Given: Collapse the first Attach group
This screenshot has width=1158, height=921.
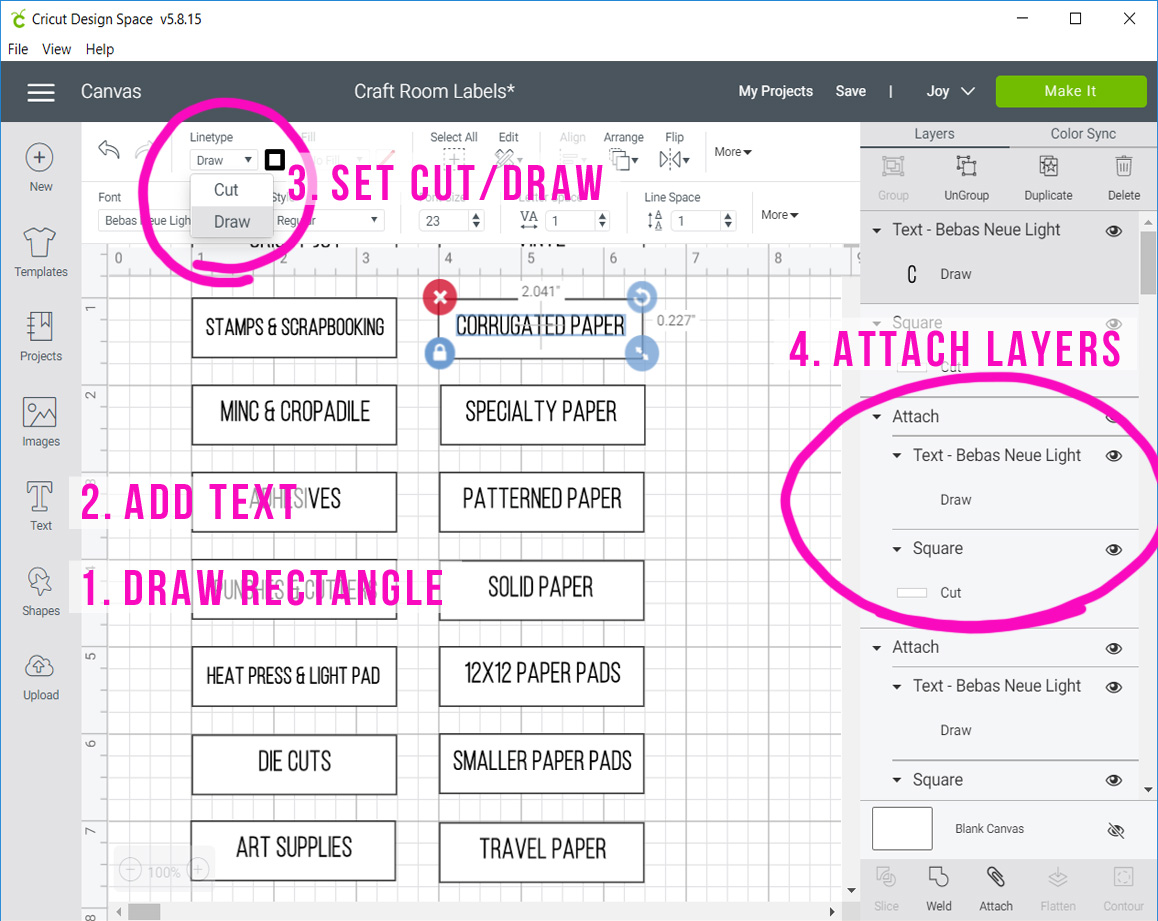Looking at the screenshot, I should tap(877, 417).
